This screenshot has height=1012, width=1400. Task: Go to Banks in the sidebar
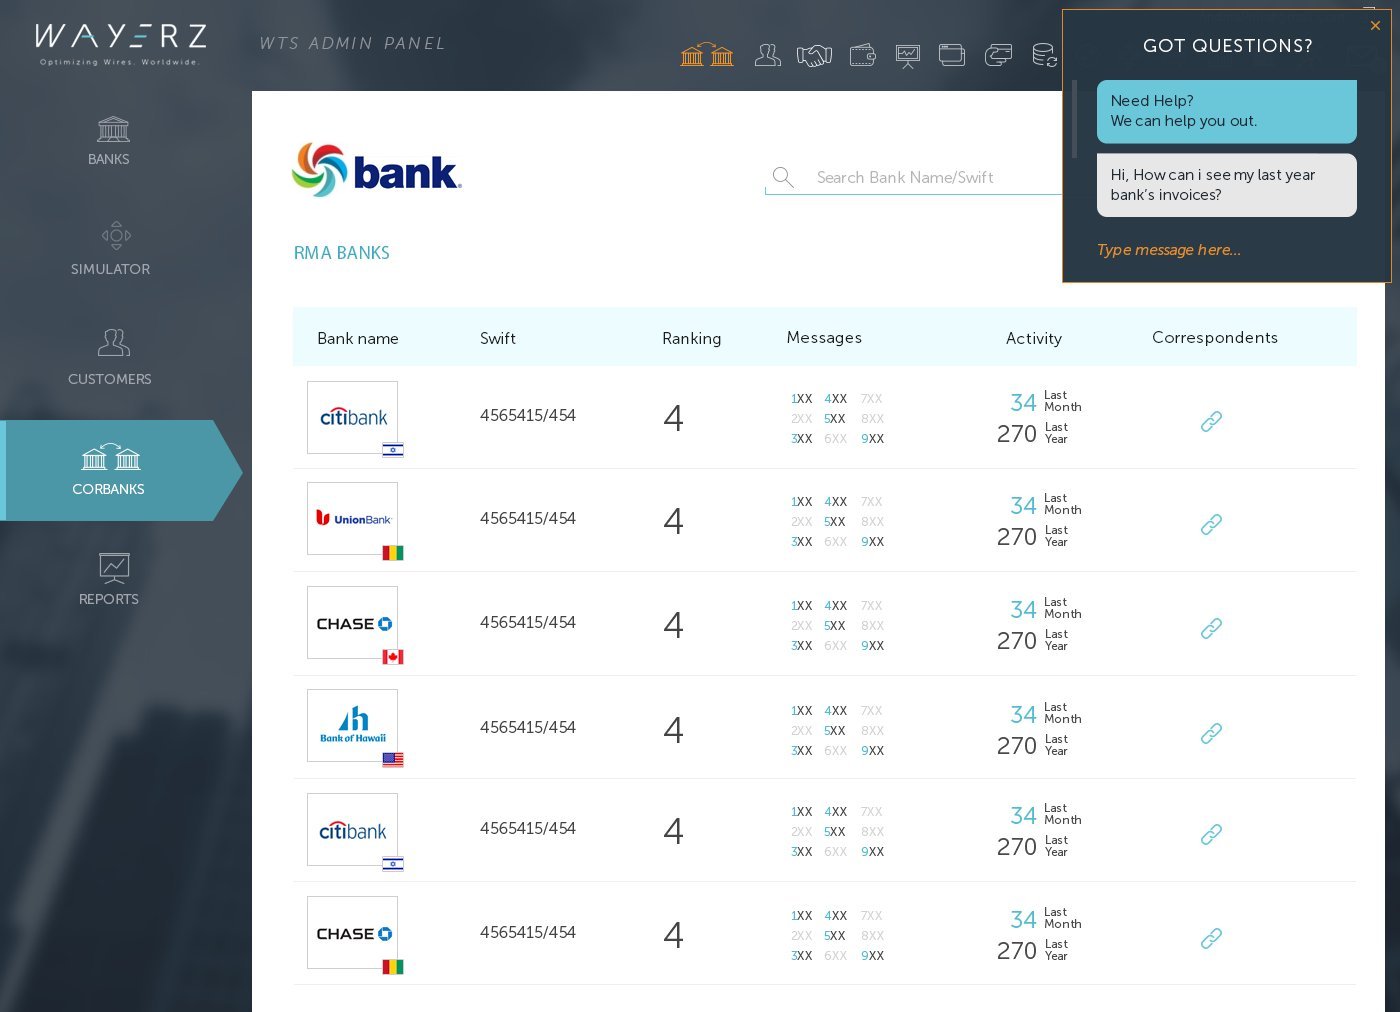(x=109, y=141)
